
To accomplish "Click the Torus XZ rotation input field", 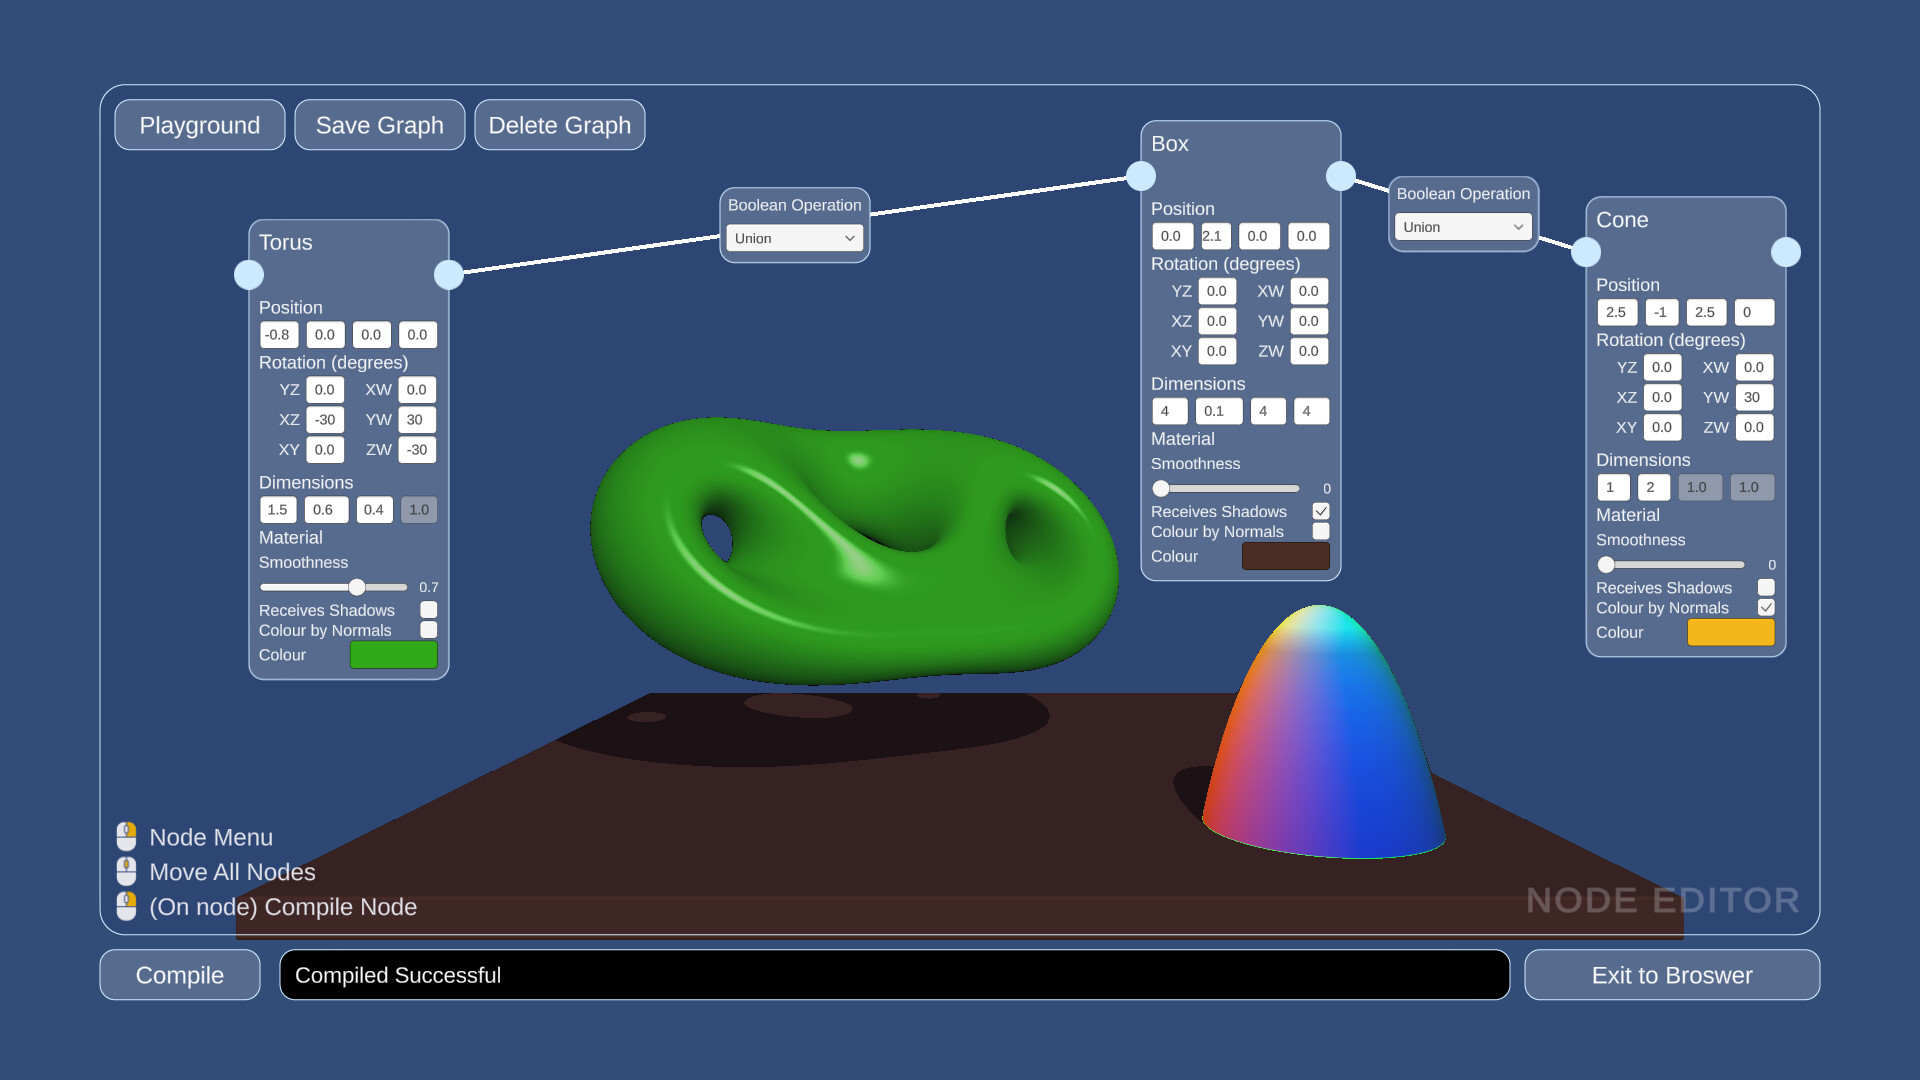I will (325, 420).
